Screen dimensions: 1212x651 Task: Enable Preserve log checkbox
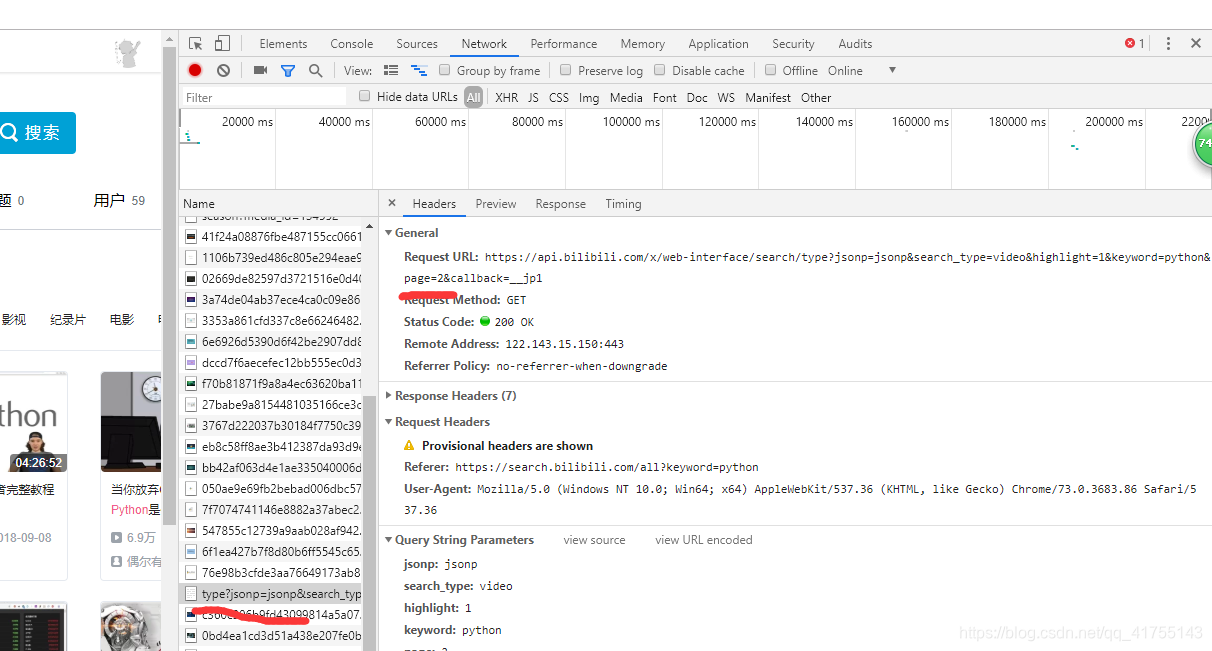pyautogui.click(x=566, y=70)
